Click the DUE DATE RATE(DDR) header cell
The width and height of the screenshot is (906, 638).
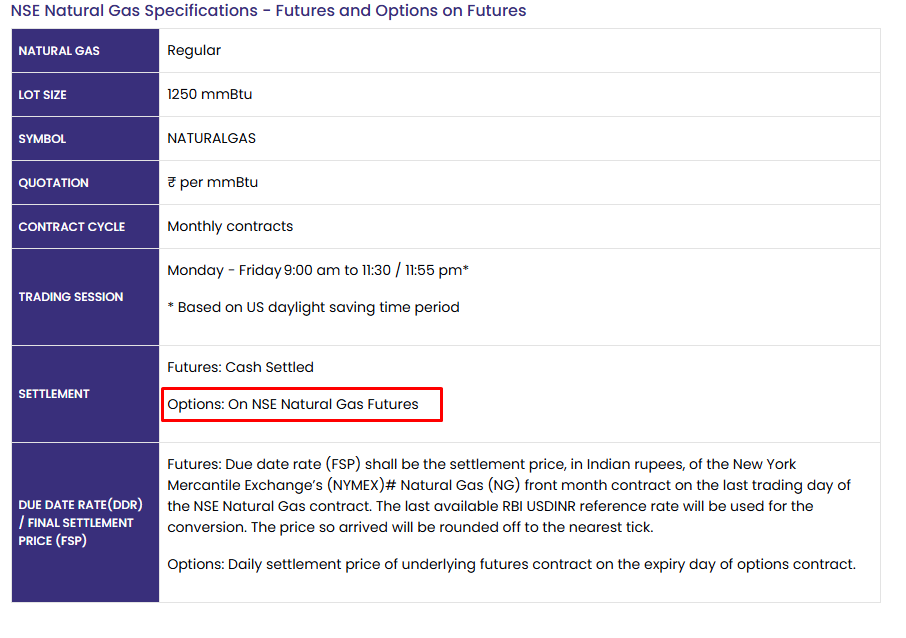tap(86, 522)
